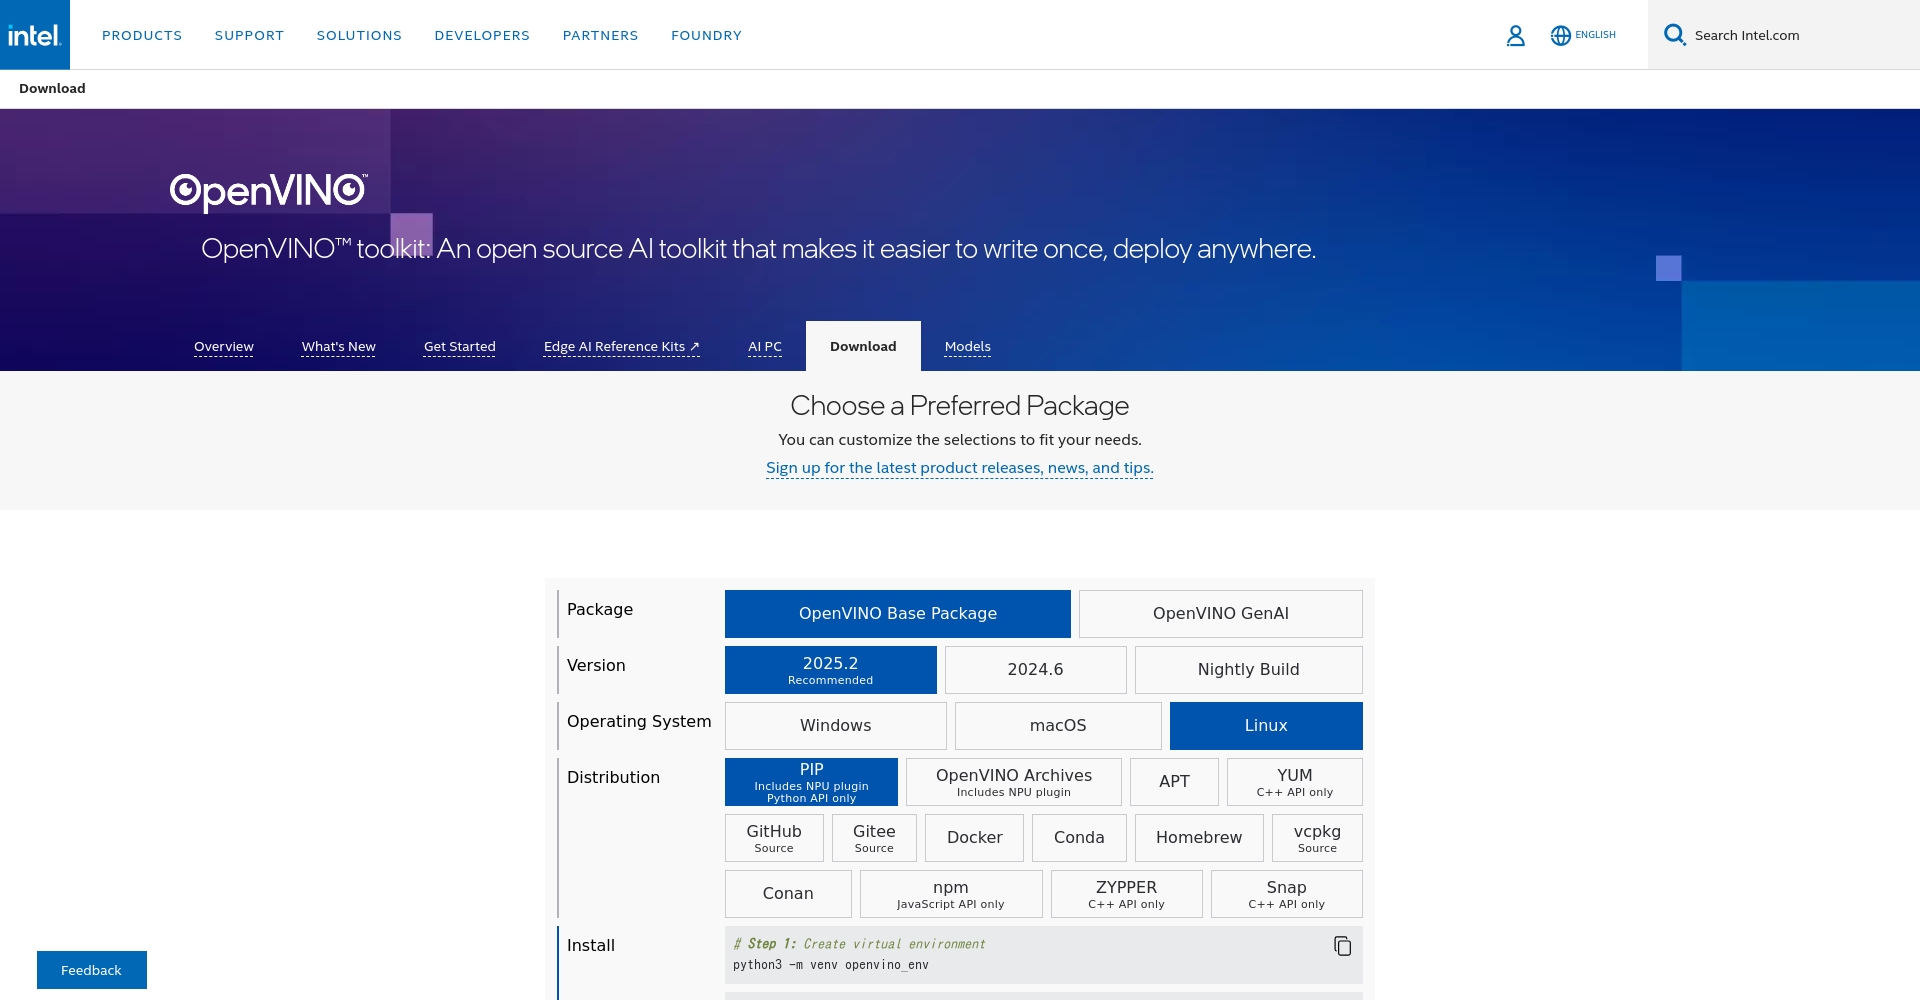Viewport: 1920px width, 1000px height.
Task: Select Conda distribution
Action: tap(1079, 838)
